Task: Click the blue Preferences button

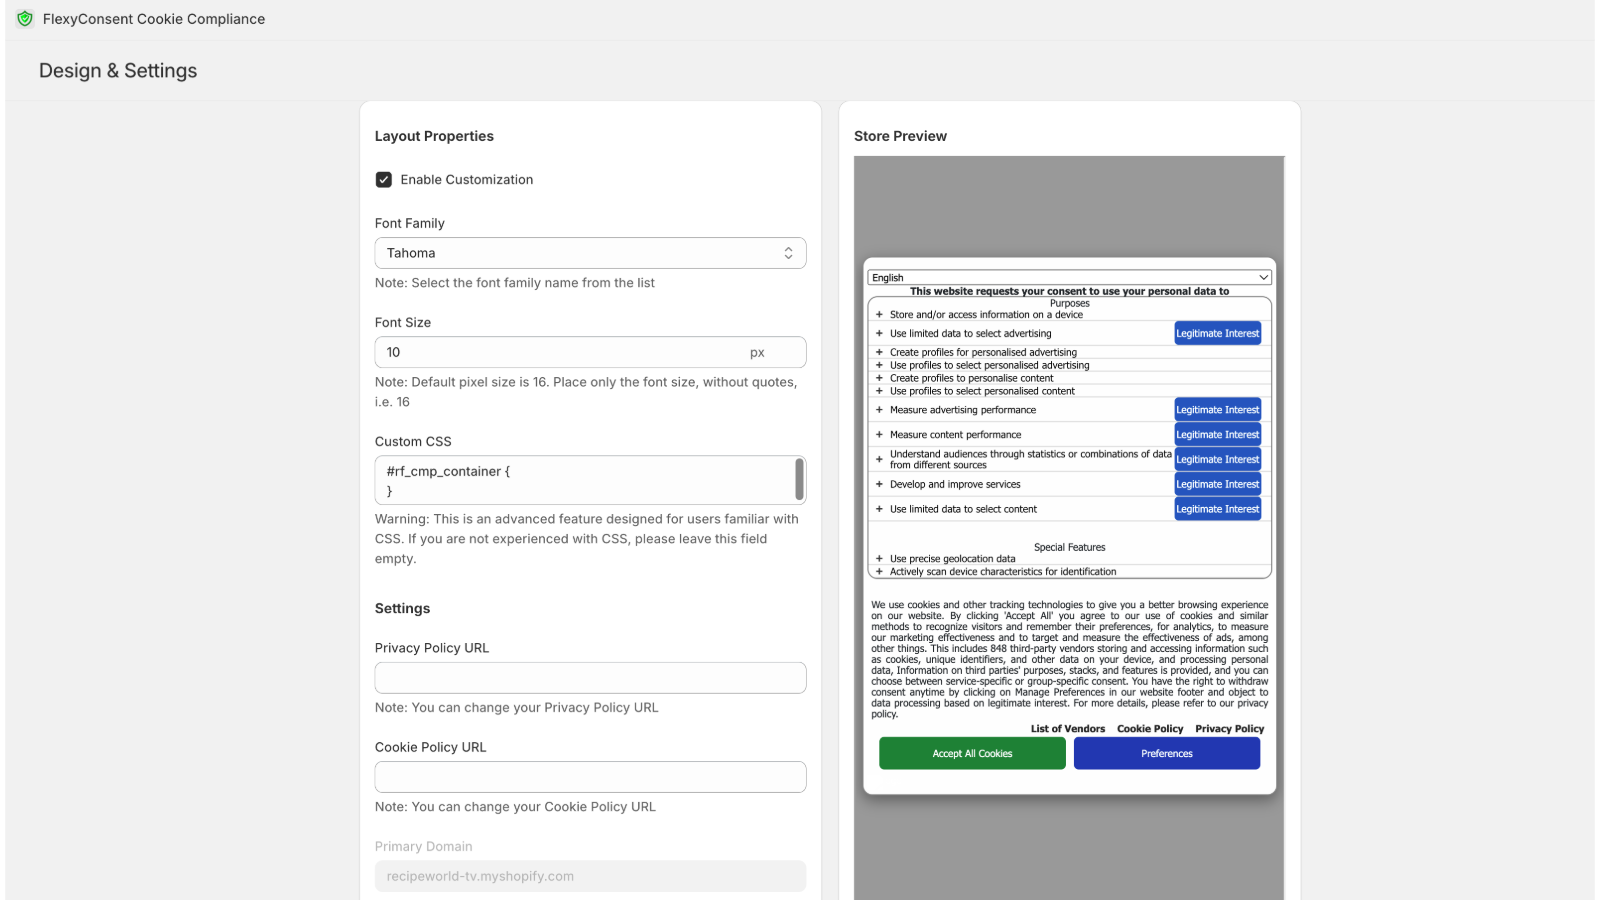Action: (x=1166, y=753)
